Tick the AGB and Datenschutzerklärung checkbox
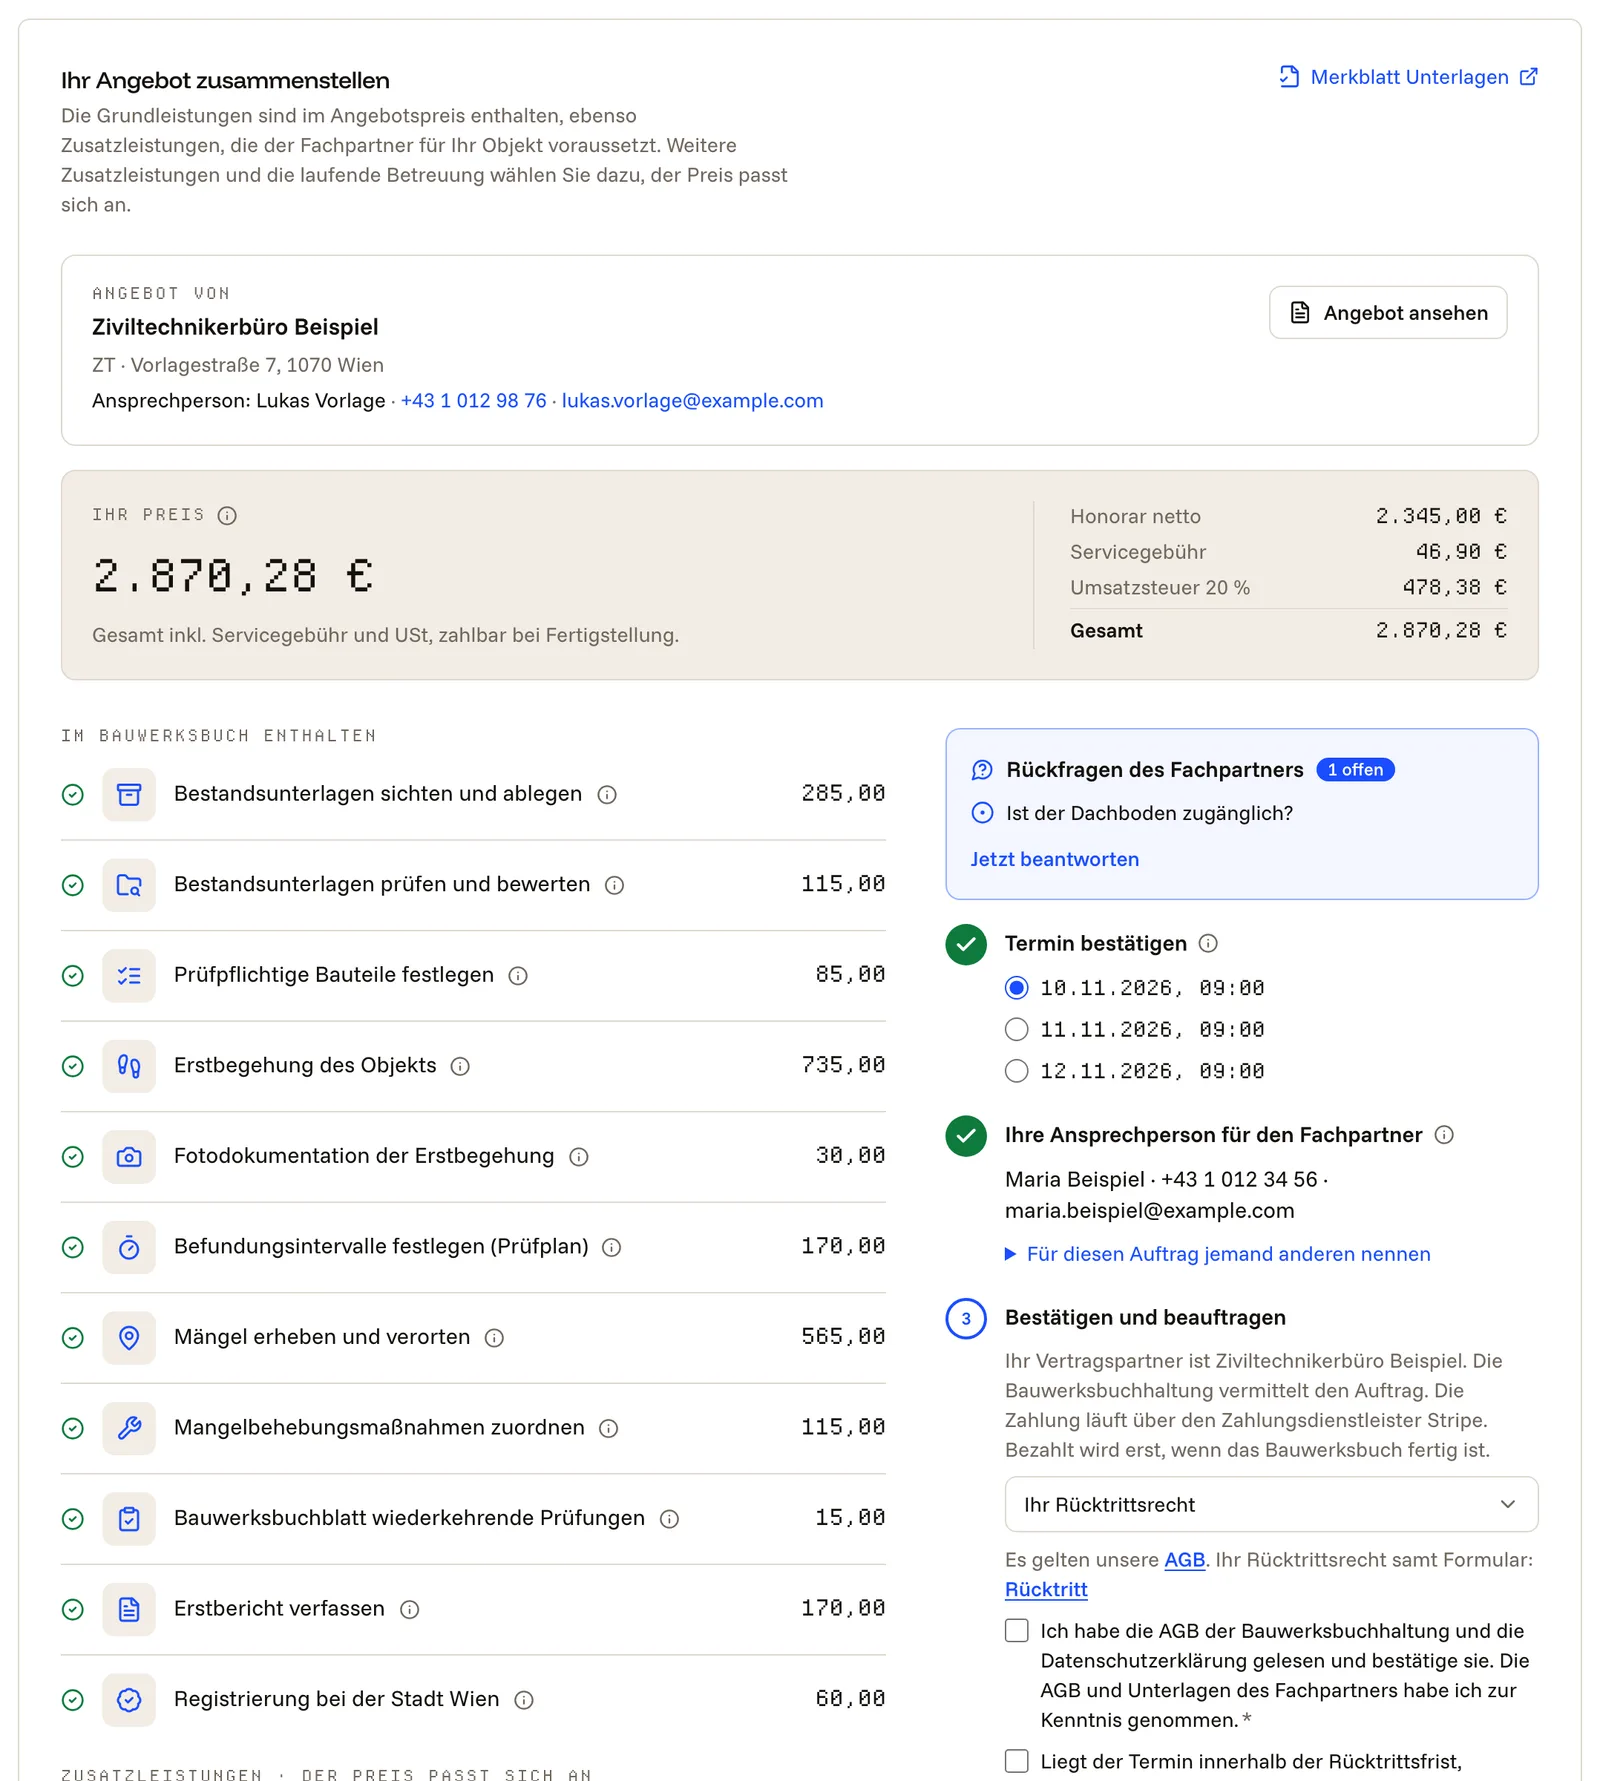The height and width of the screenshot is (1781, 1600). 1017,1631
